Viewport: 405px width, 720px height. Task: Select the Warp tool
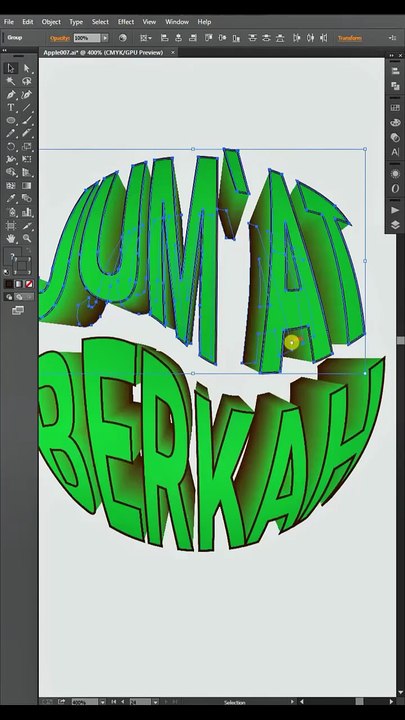click(x=11, y=159)
